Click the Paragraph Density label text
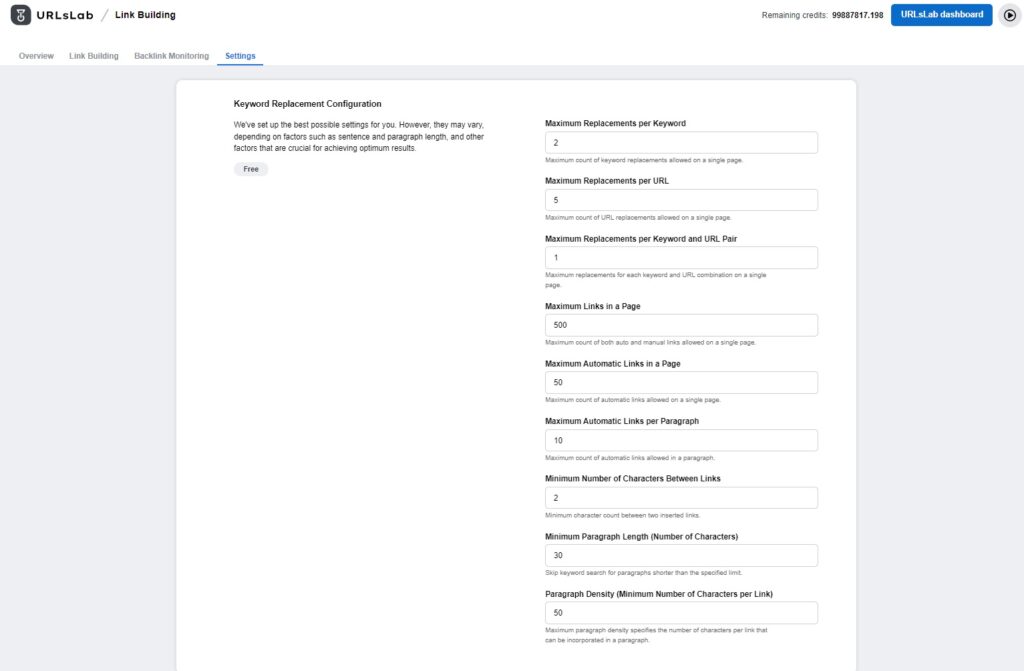 (659, 595)
